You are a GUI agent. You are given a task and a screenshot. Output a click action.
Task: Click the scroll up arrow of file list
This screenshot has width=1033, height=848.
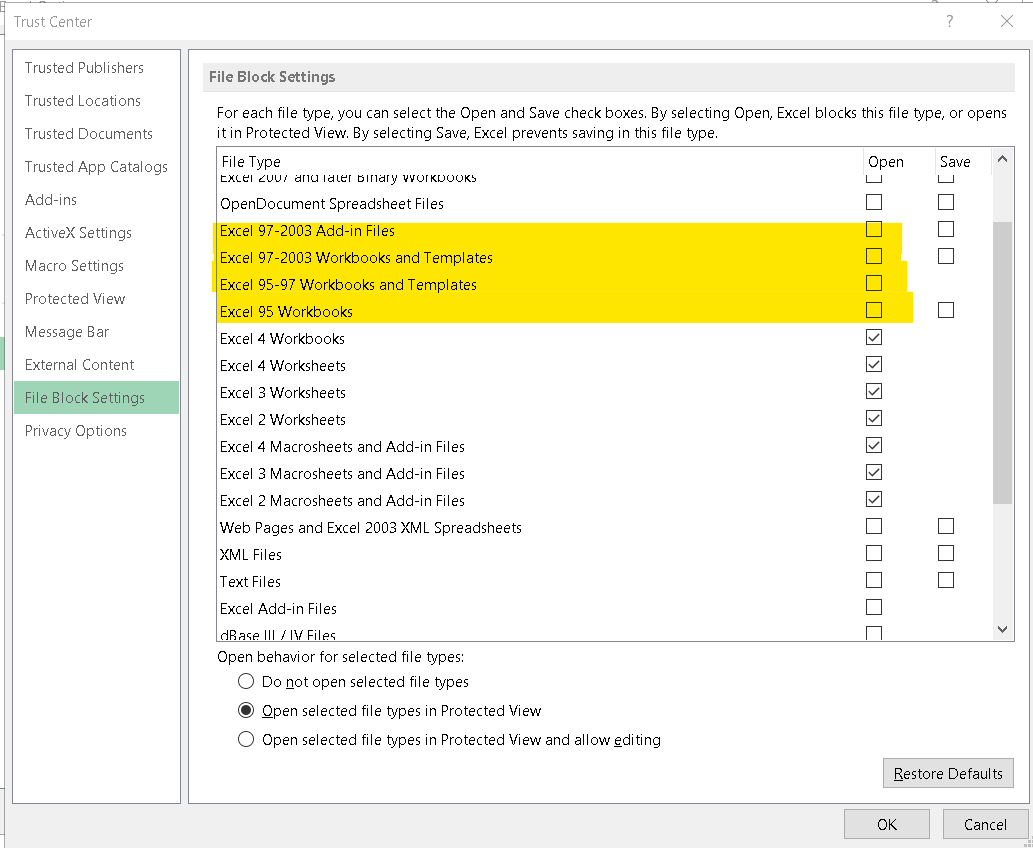pos(1002,159)
